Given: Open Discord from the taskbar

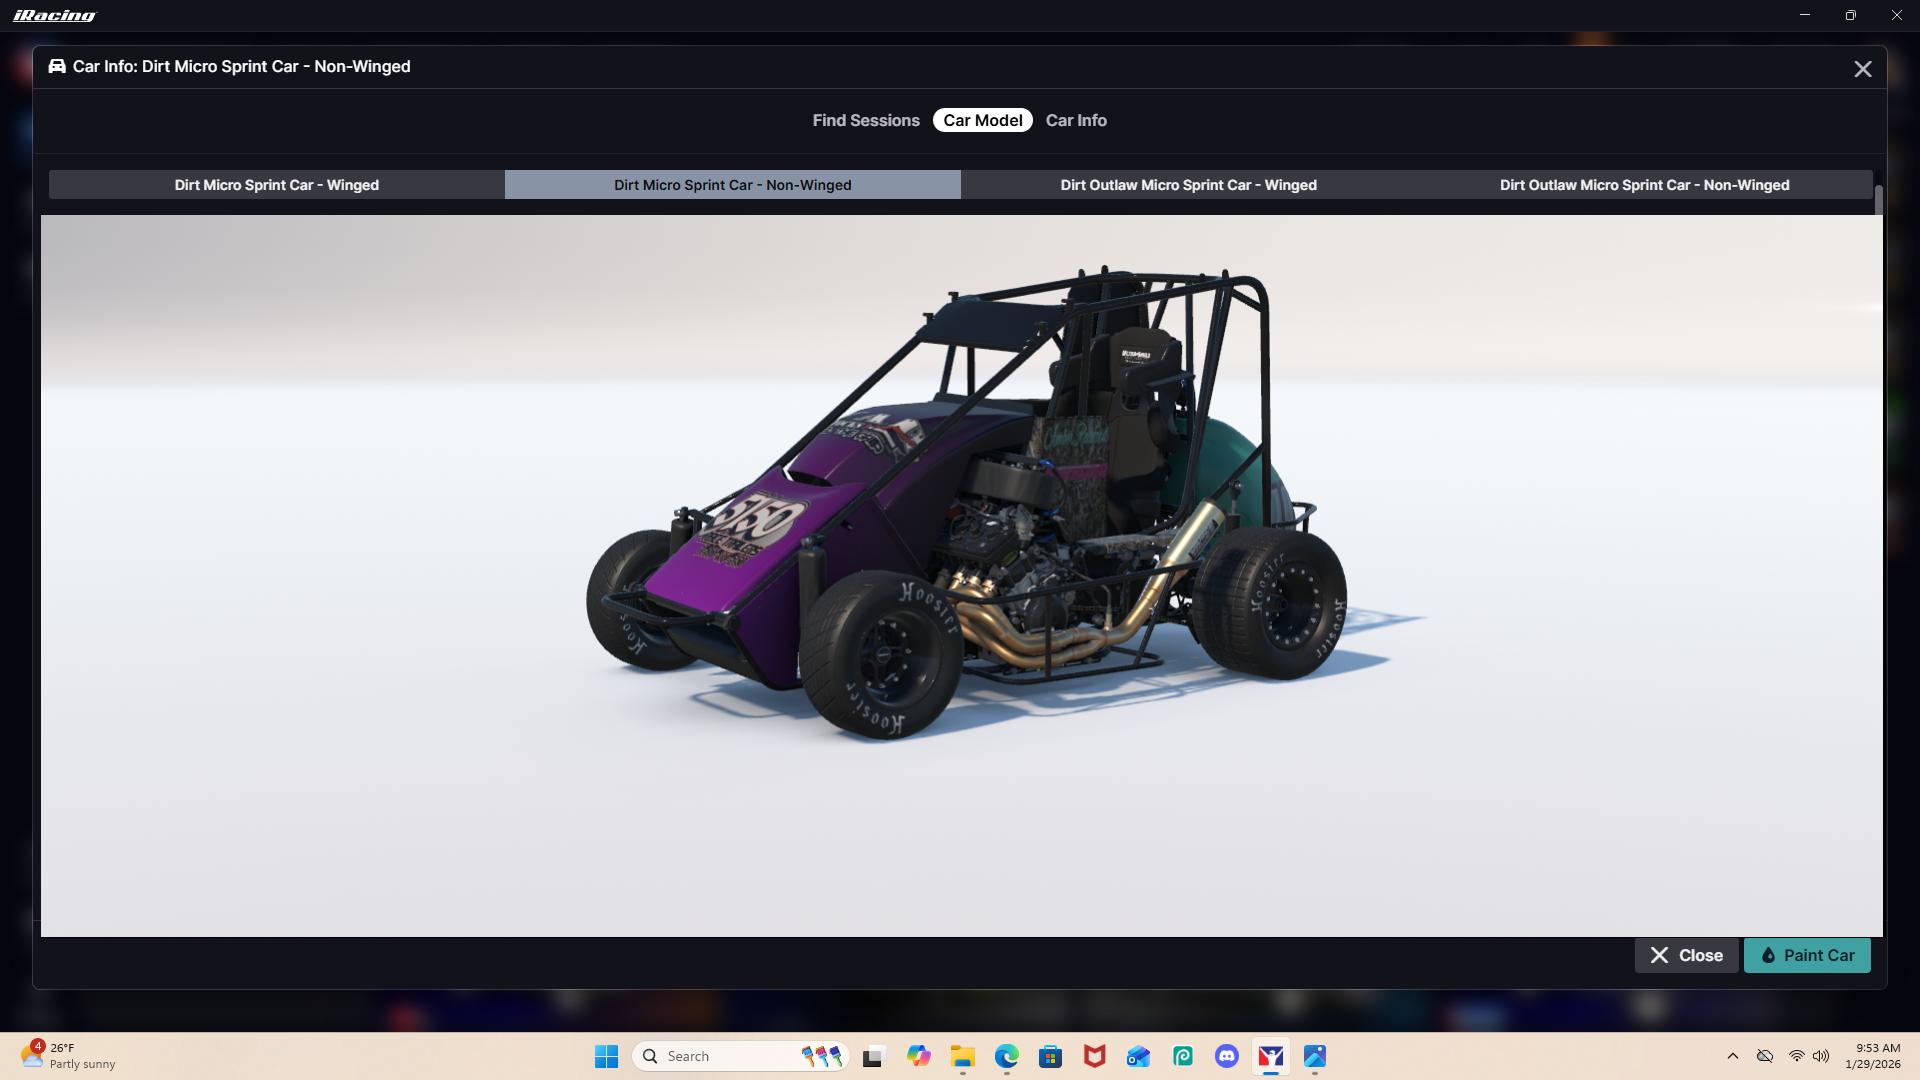Looking at the screenshot, I should click(1226, 1056).
